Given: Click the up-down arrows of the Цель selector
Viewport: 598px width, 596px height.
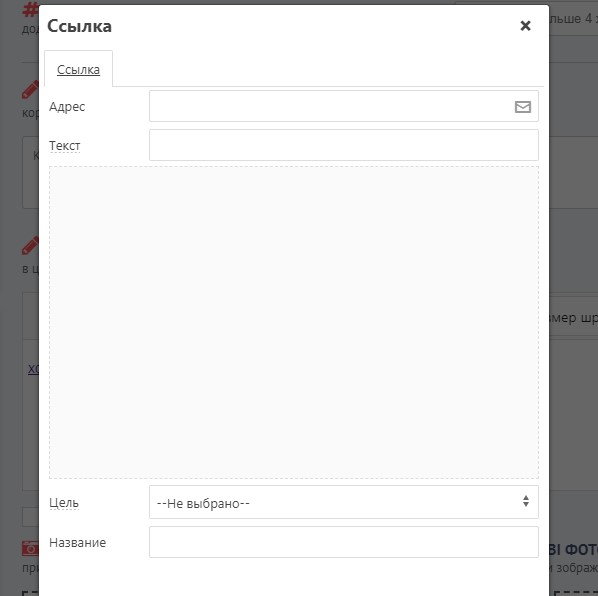Looking at the screenshot, I should point(526,501).
